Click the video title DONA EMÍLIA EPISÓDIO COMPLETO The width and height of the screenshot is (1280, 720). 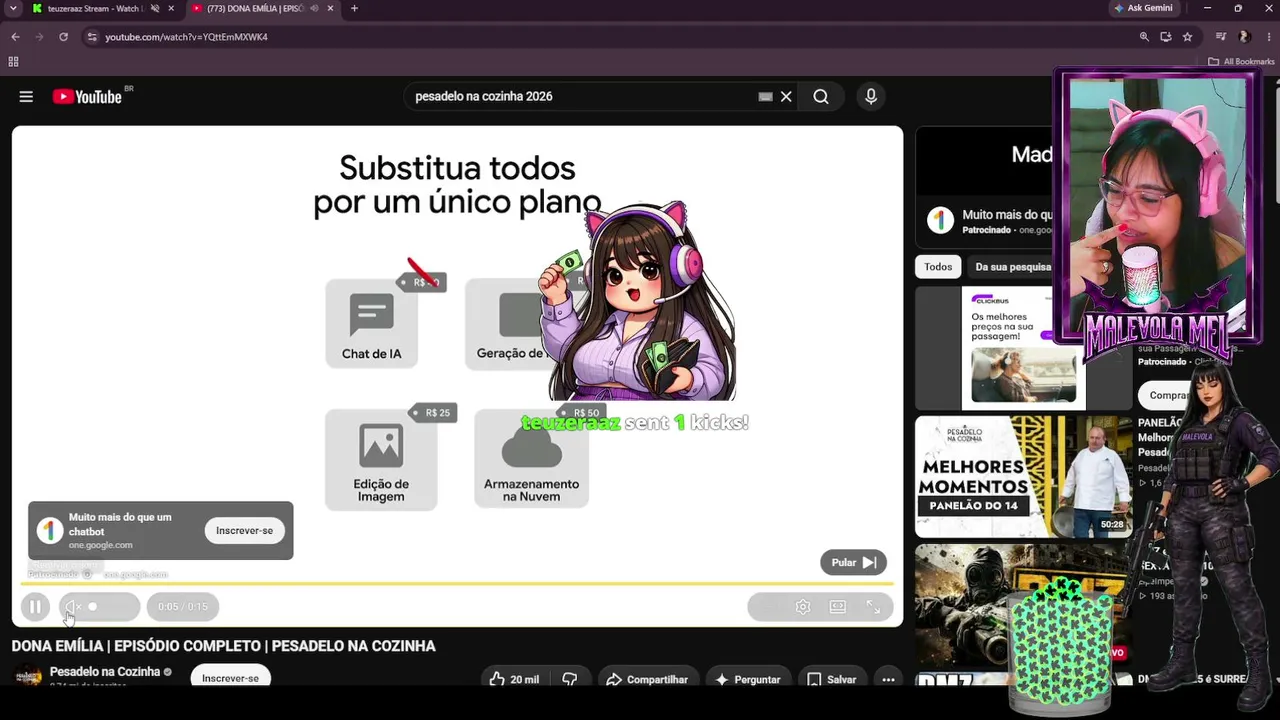[224, 646]
